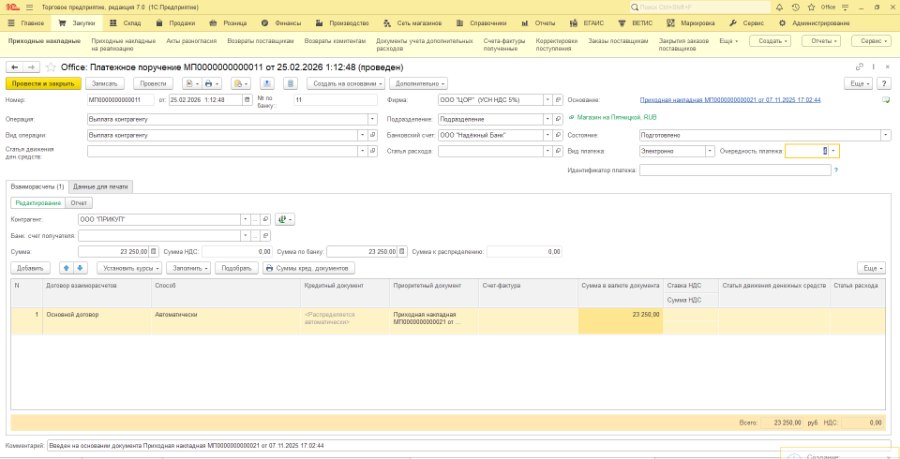900x459 pixels.
Task: Move row up with blue up arrow
Action: pos(65,268)
